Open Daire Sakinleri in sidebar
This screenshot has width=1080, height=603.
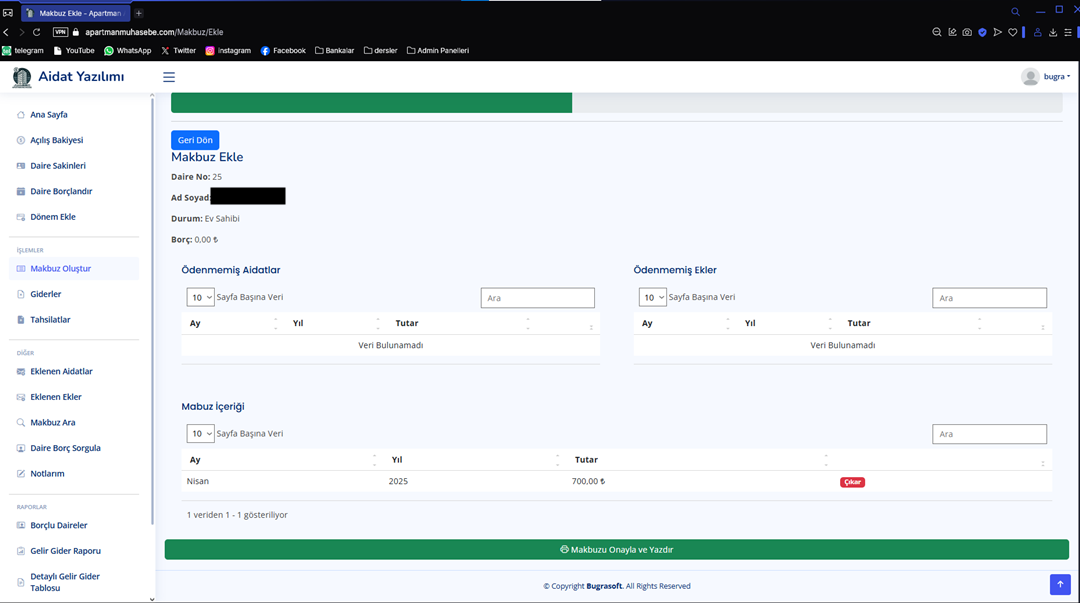(57, 166)
